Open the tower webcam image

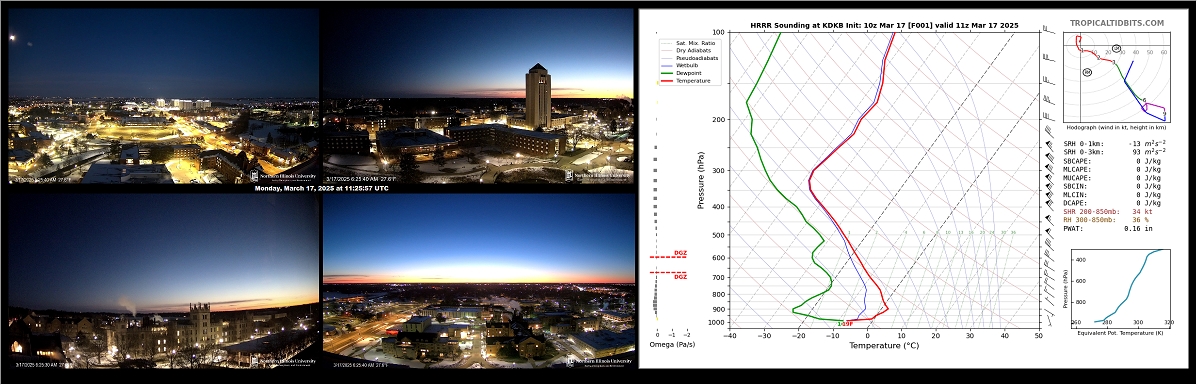tap(478, 96)
